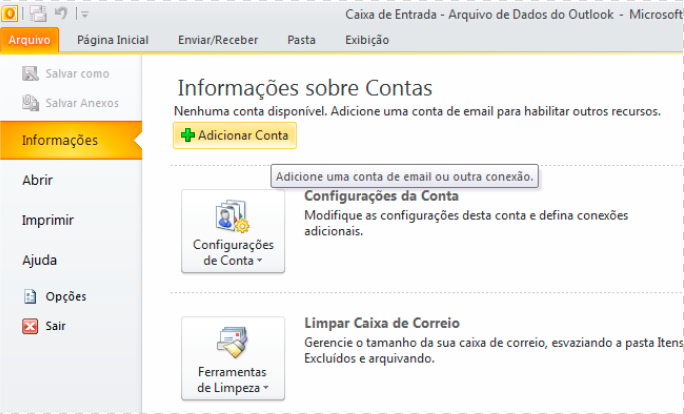The image size is (684, 414).
Task: Choose Imprimir from the backstage menu
Action: coord(48,221)
